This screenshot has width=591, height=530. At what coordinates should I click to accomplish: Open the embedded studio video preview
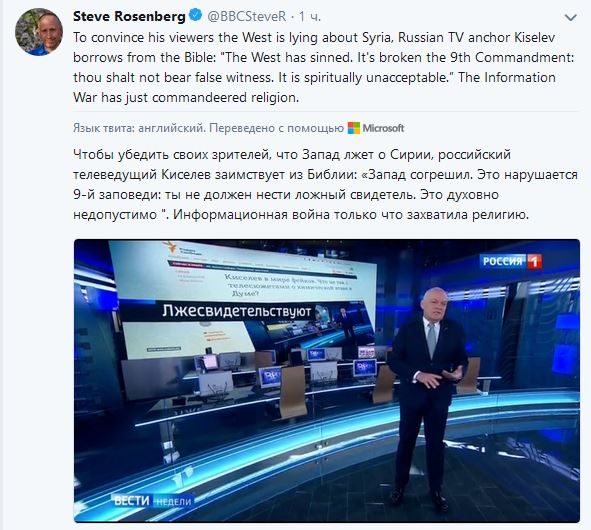(327, 381)
